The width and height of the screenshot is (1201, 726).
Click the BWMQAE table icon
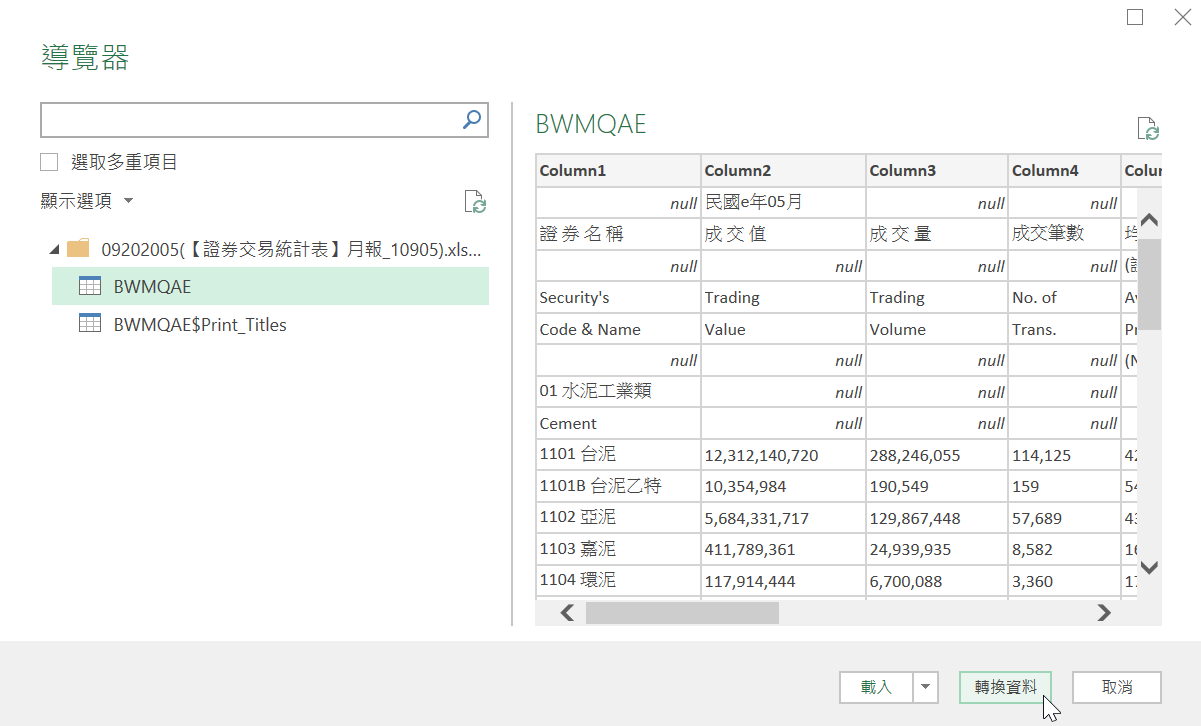tap(90, 286)
